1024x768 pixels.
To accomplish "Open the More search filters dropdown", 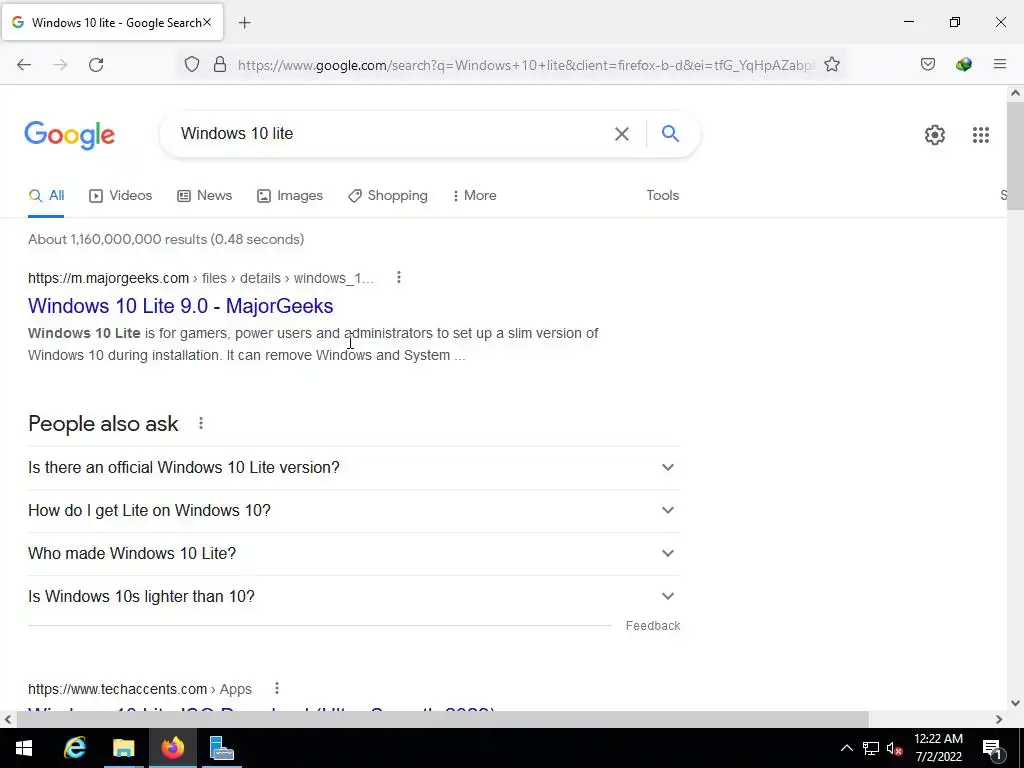I will click(x=474, y=195).
